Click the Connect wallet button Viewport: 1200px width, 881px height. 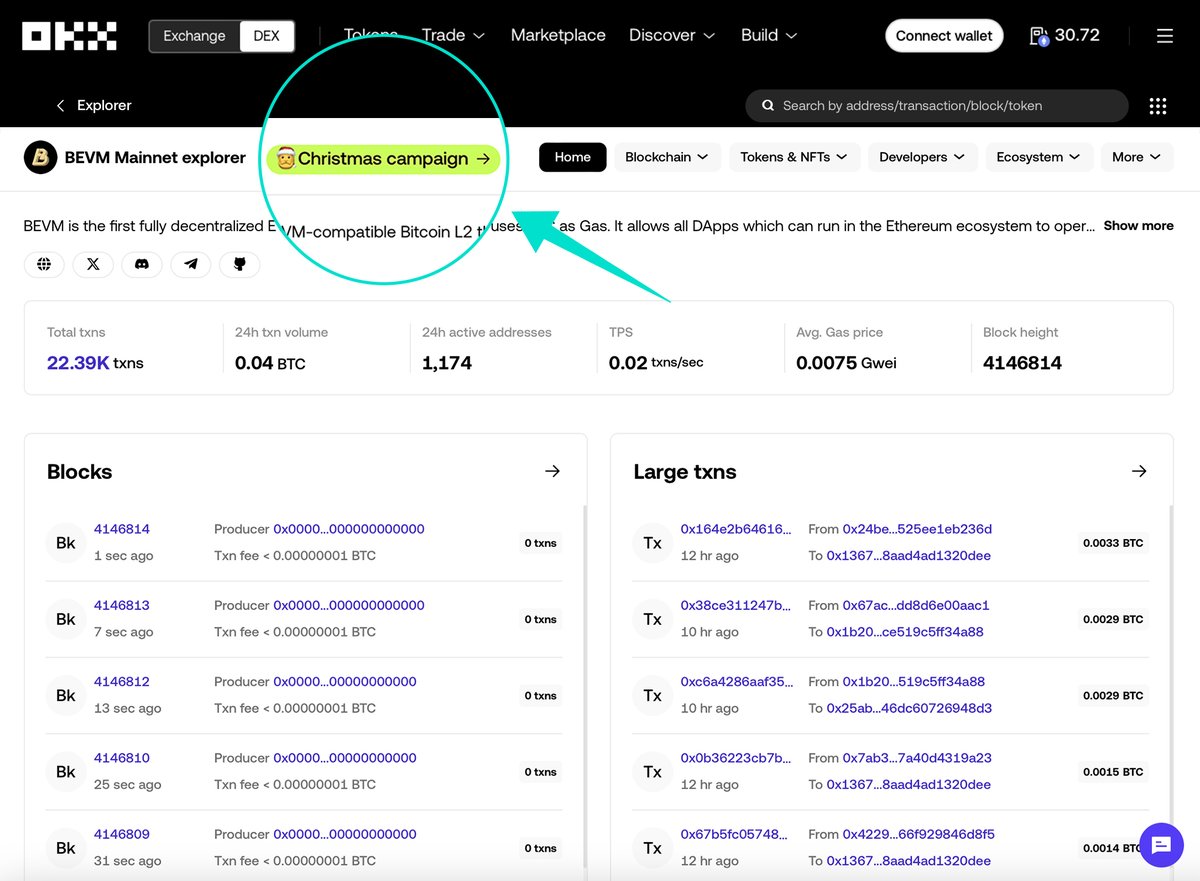[x=944, y=36]
